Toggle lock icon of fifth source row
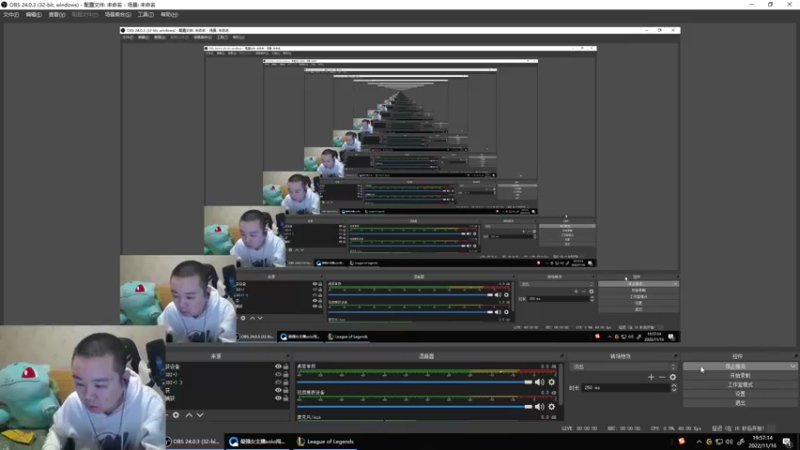Screen dimensions: 800x450 pyautogui.click(x=286, y=398)
